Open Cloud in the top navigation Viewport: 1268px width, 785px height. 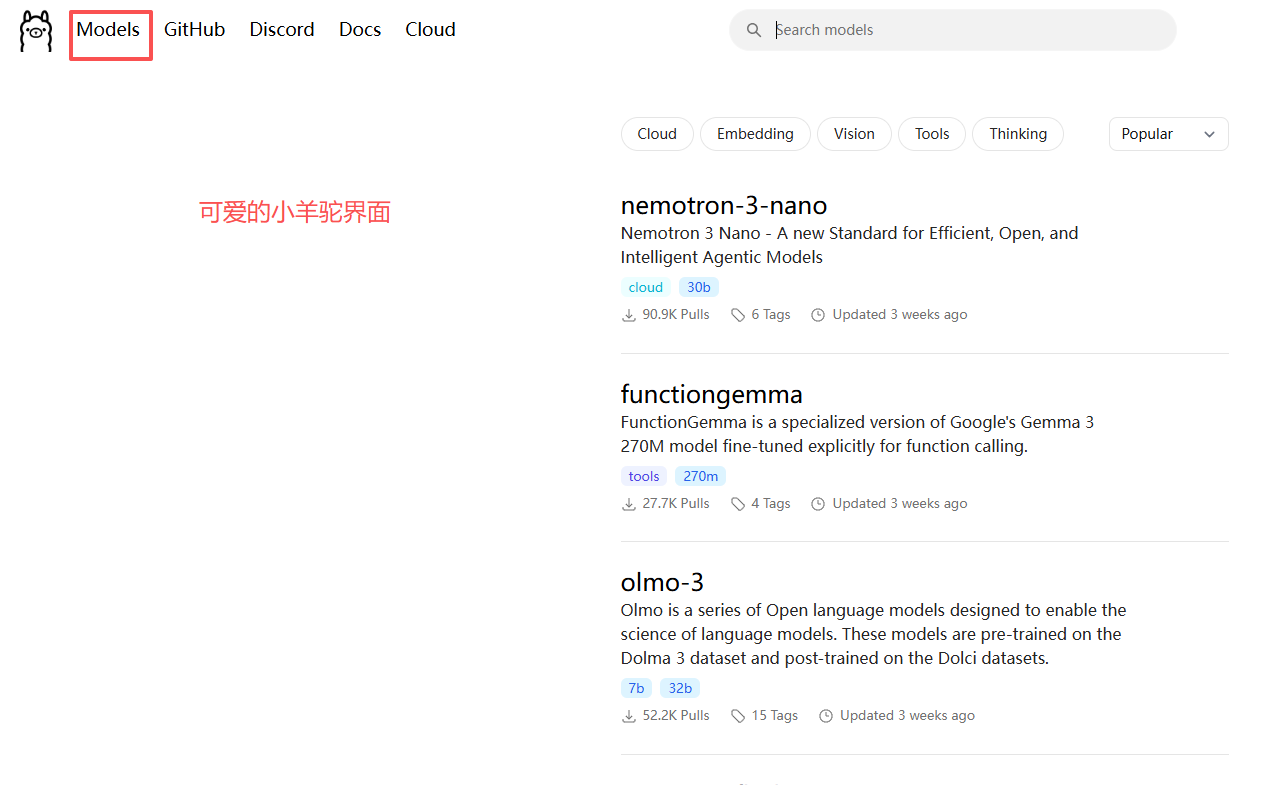(430, 30)
